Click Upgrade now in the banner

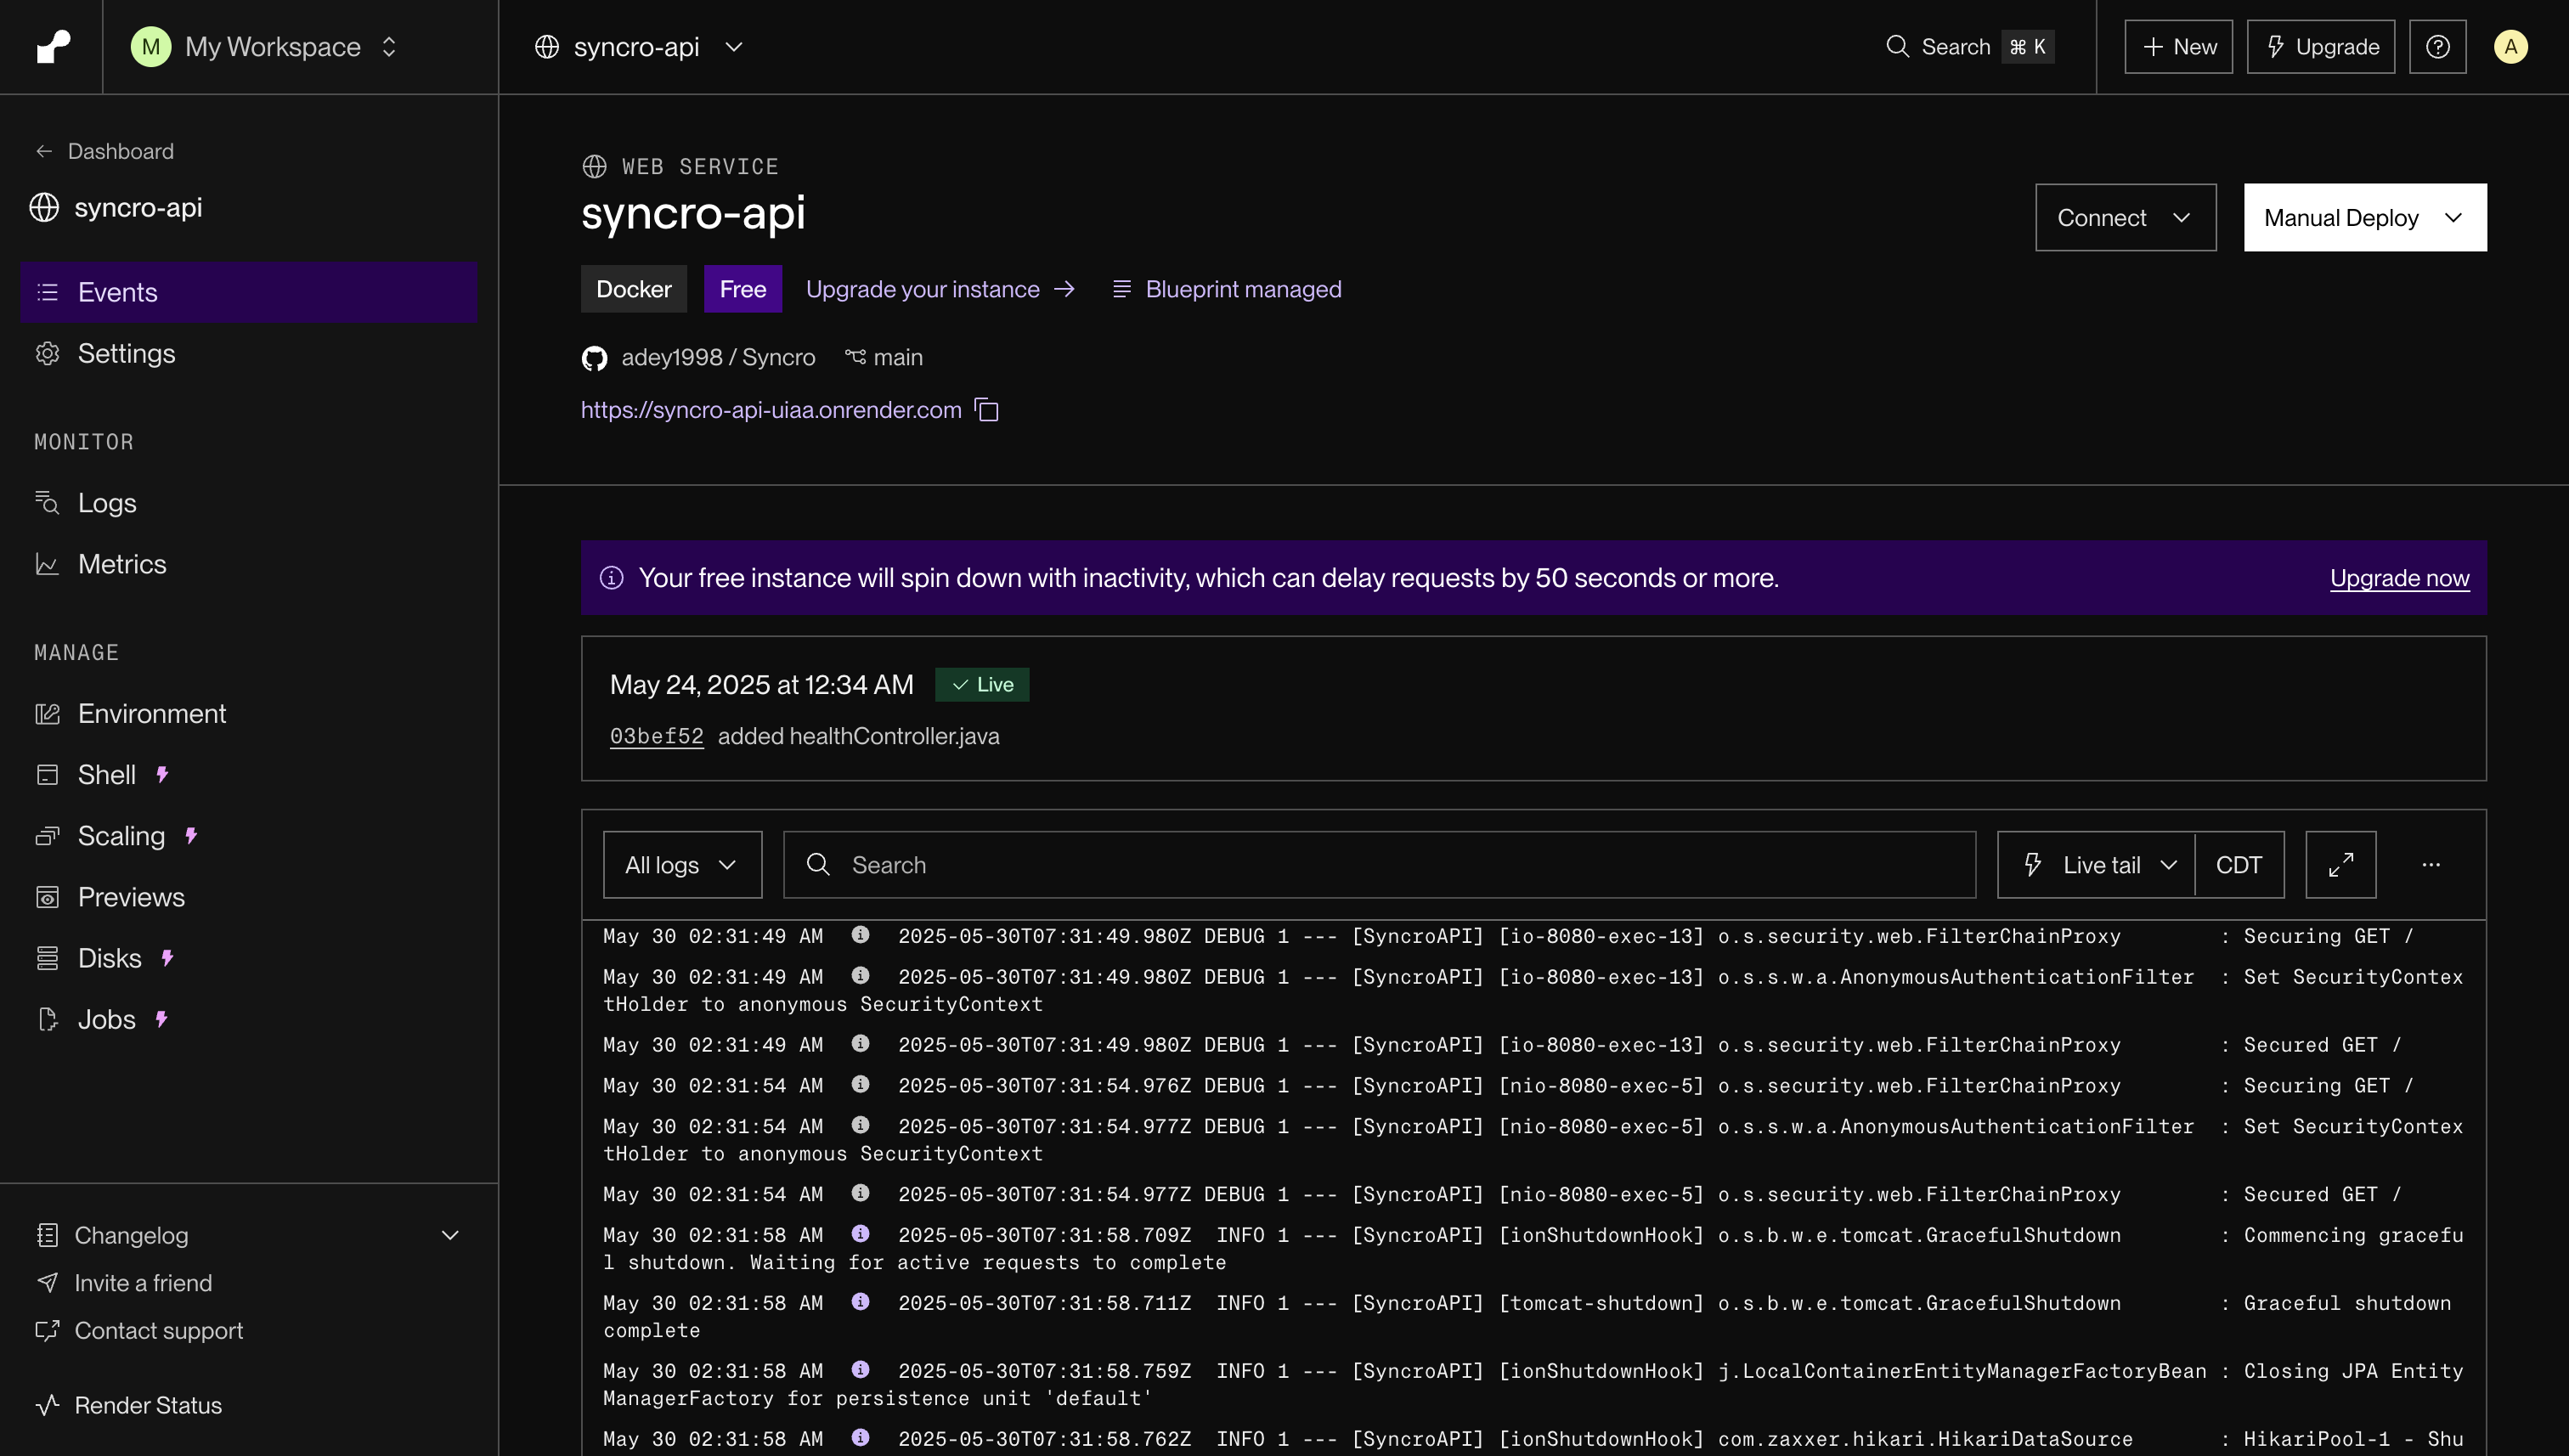[2399, 578]
